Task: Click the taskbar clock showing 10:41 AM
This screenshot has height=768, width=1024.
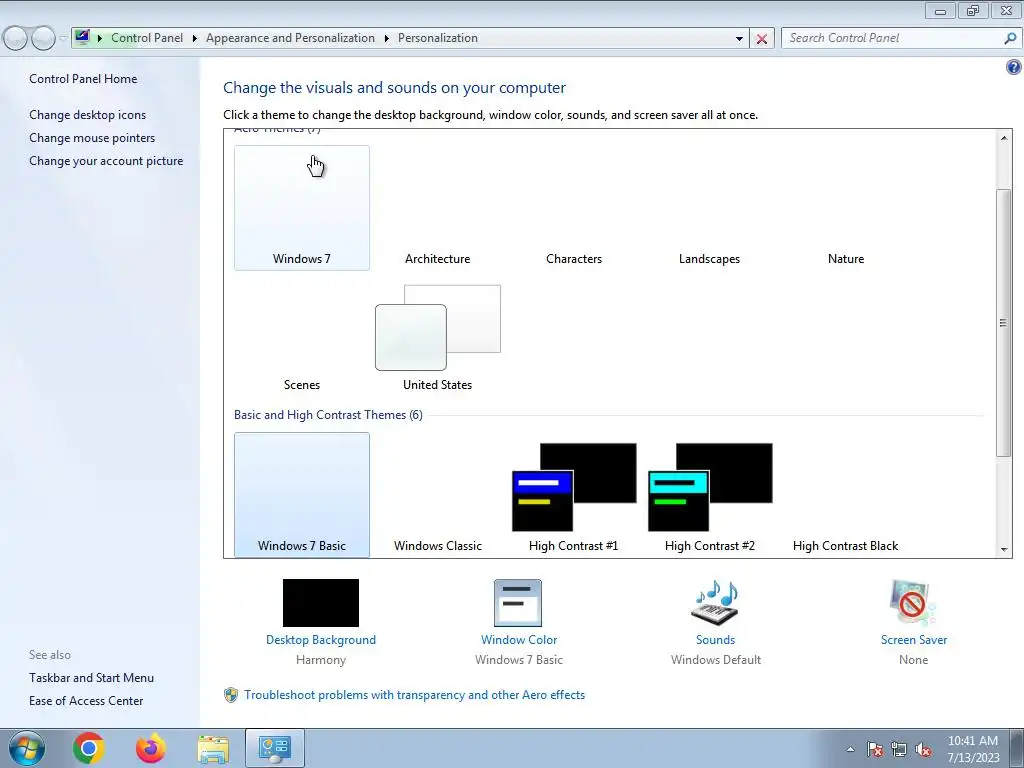Action: tap(973, 749)
